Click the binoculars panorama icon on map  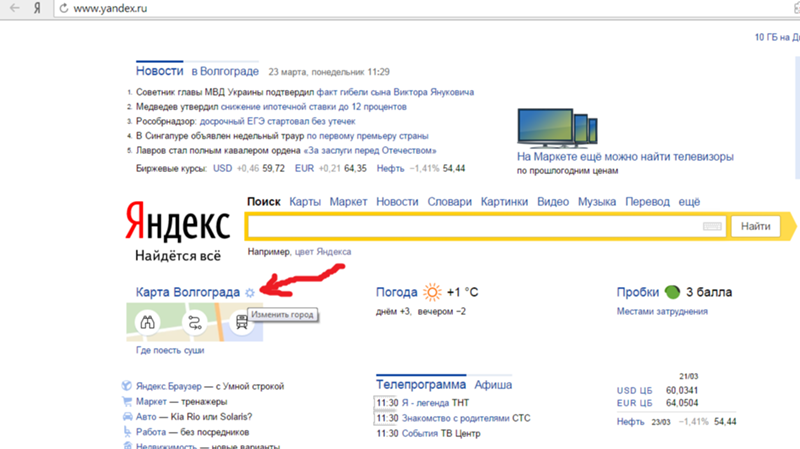pos(147,322)
